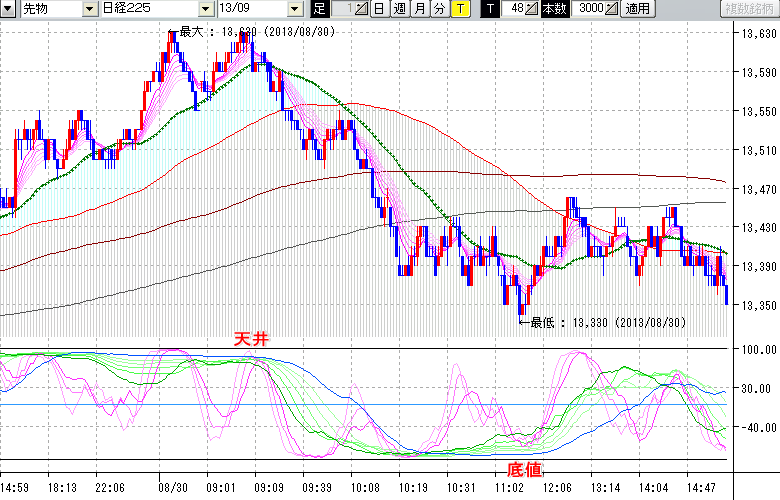This screenshot has height=500, width=780.
Task: Click the 複数銘柄 multiple symbols button
Action: click(x=742, y=9)
